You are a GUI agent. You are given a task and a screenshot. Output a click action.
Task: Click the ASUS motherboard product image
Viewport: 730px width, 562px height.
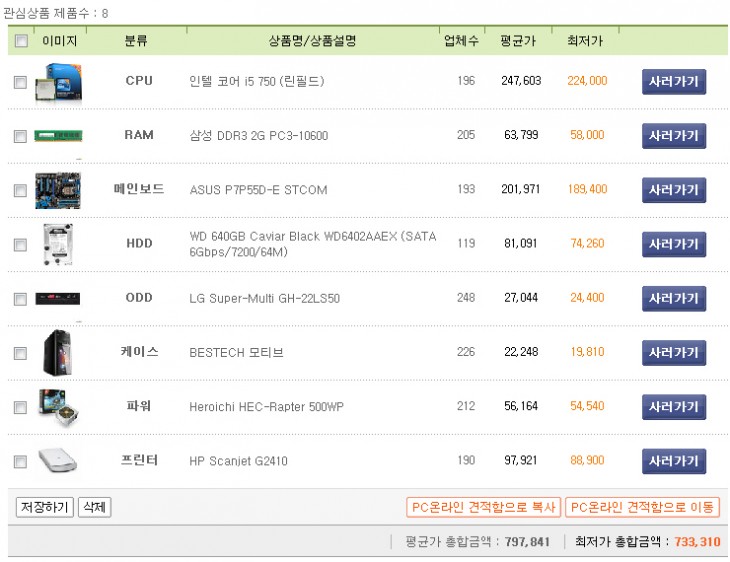click(x=58, y=190)
